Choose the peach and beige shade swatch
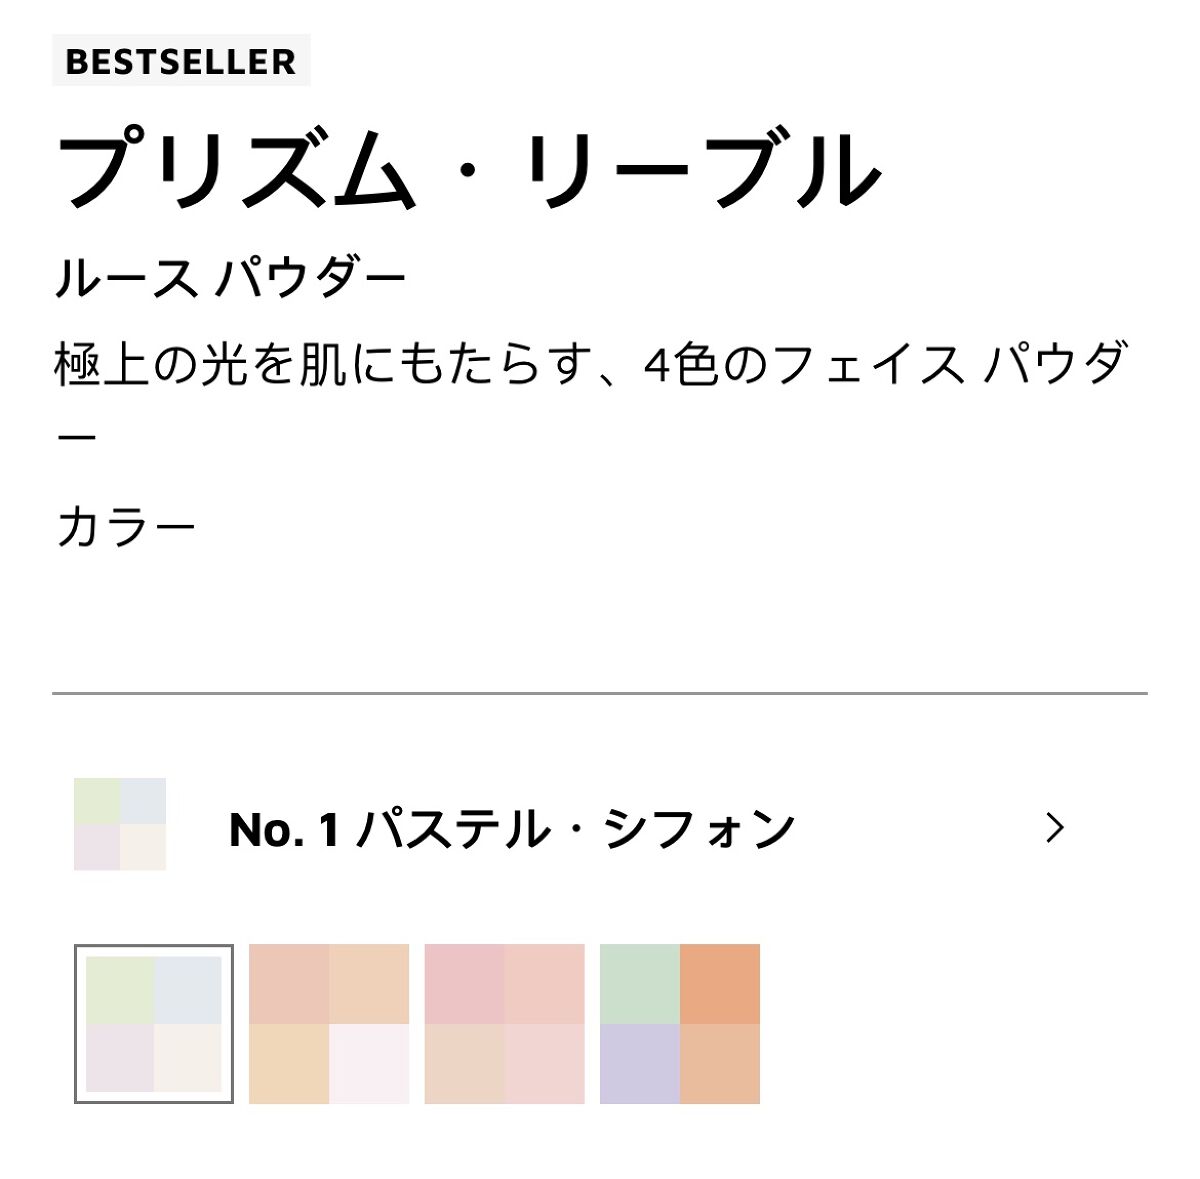 [x=329, y=1023]
